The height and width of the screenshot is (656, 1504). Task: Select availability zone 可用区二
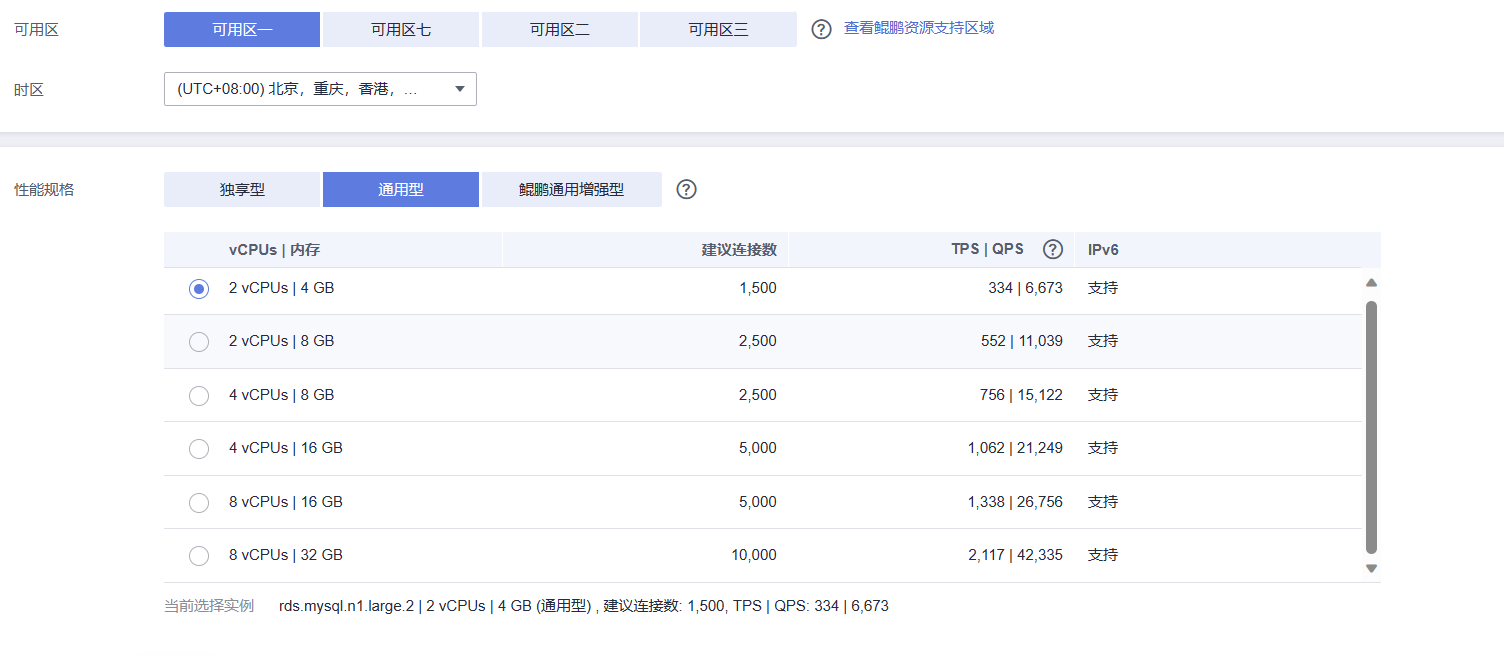559,29
